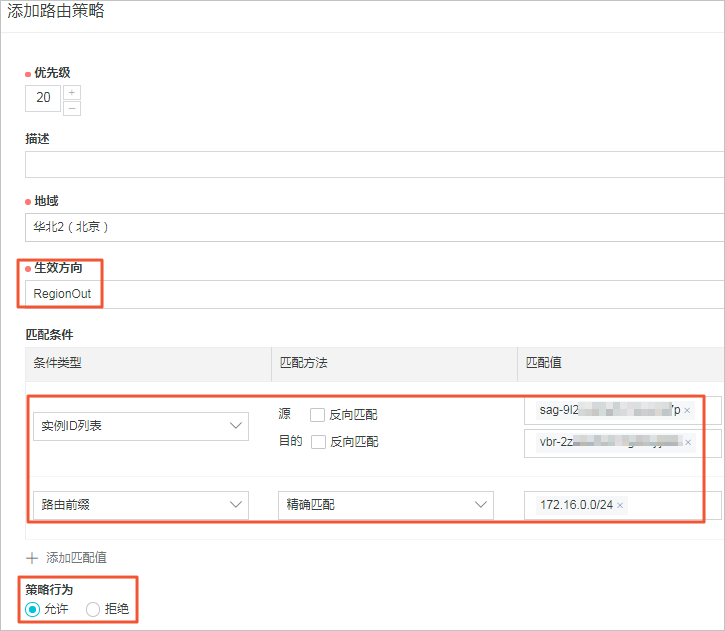Expand the 路由前缀 condition type dropdown
This screenshot has height=631, width=725.
pos(141,505)
